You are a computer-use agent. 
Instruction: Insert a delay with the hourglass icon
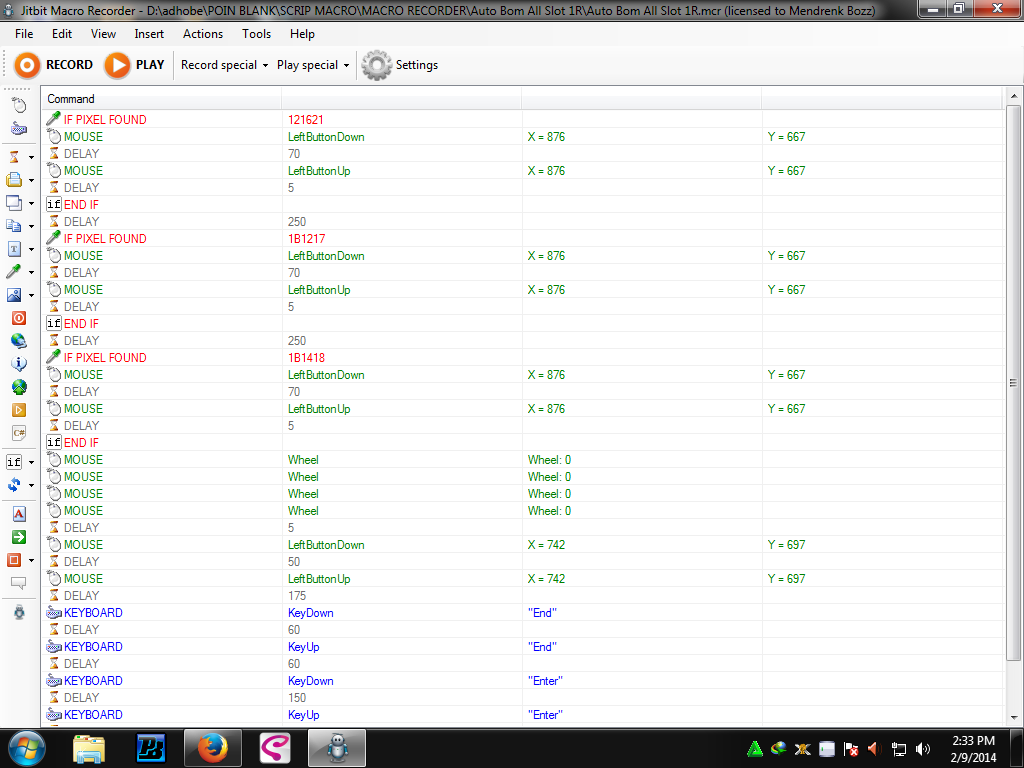14,157
